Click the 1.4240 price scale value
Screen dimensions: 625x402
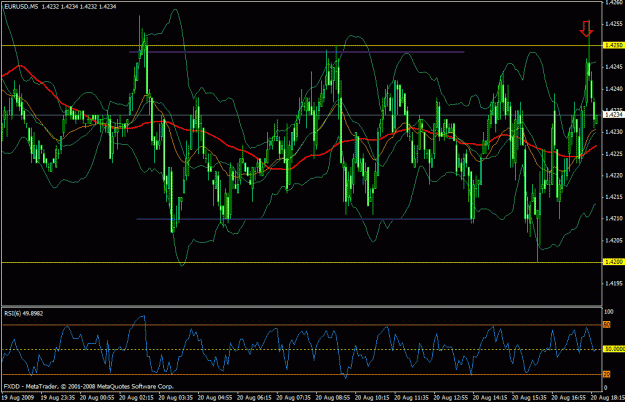(x=614, y=89)
